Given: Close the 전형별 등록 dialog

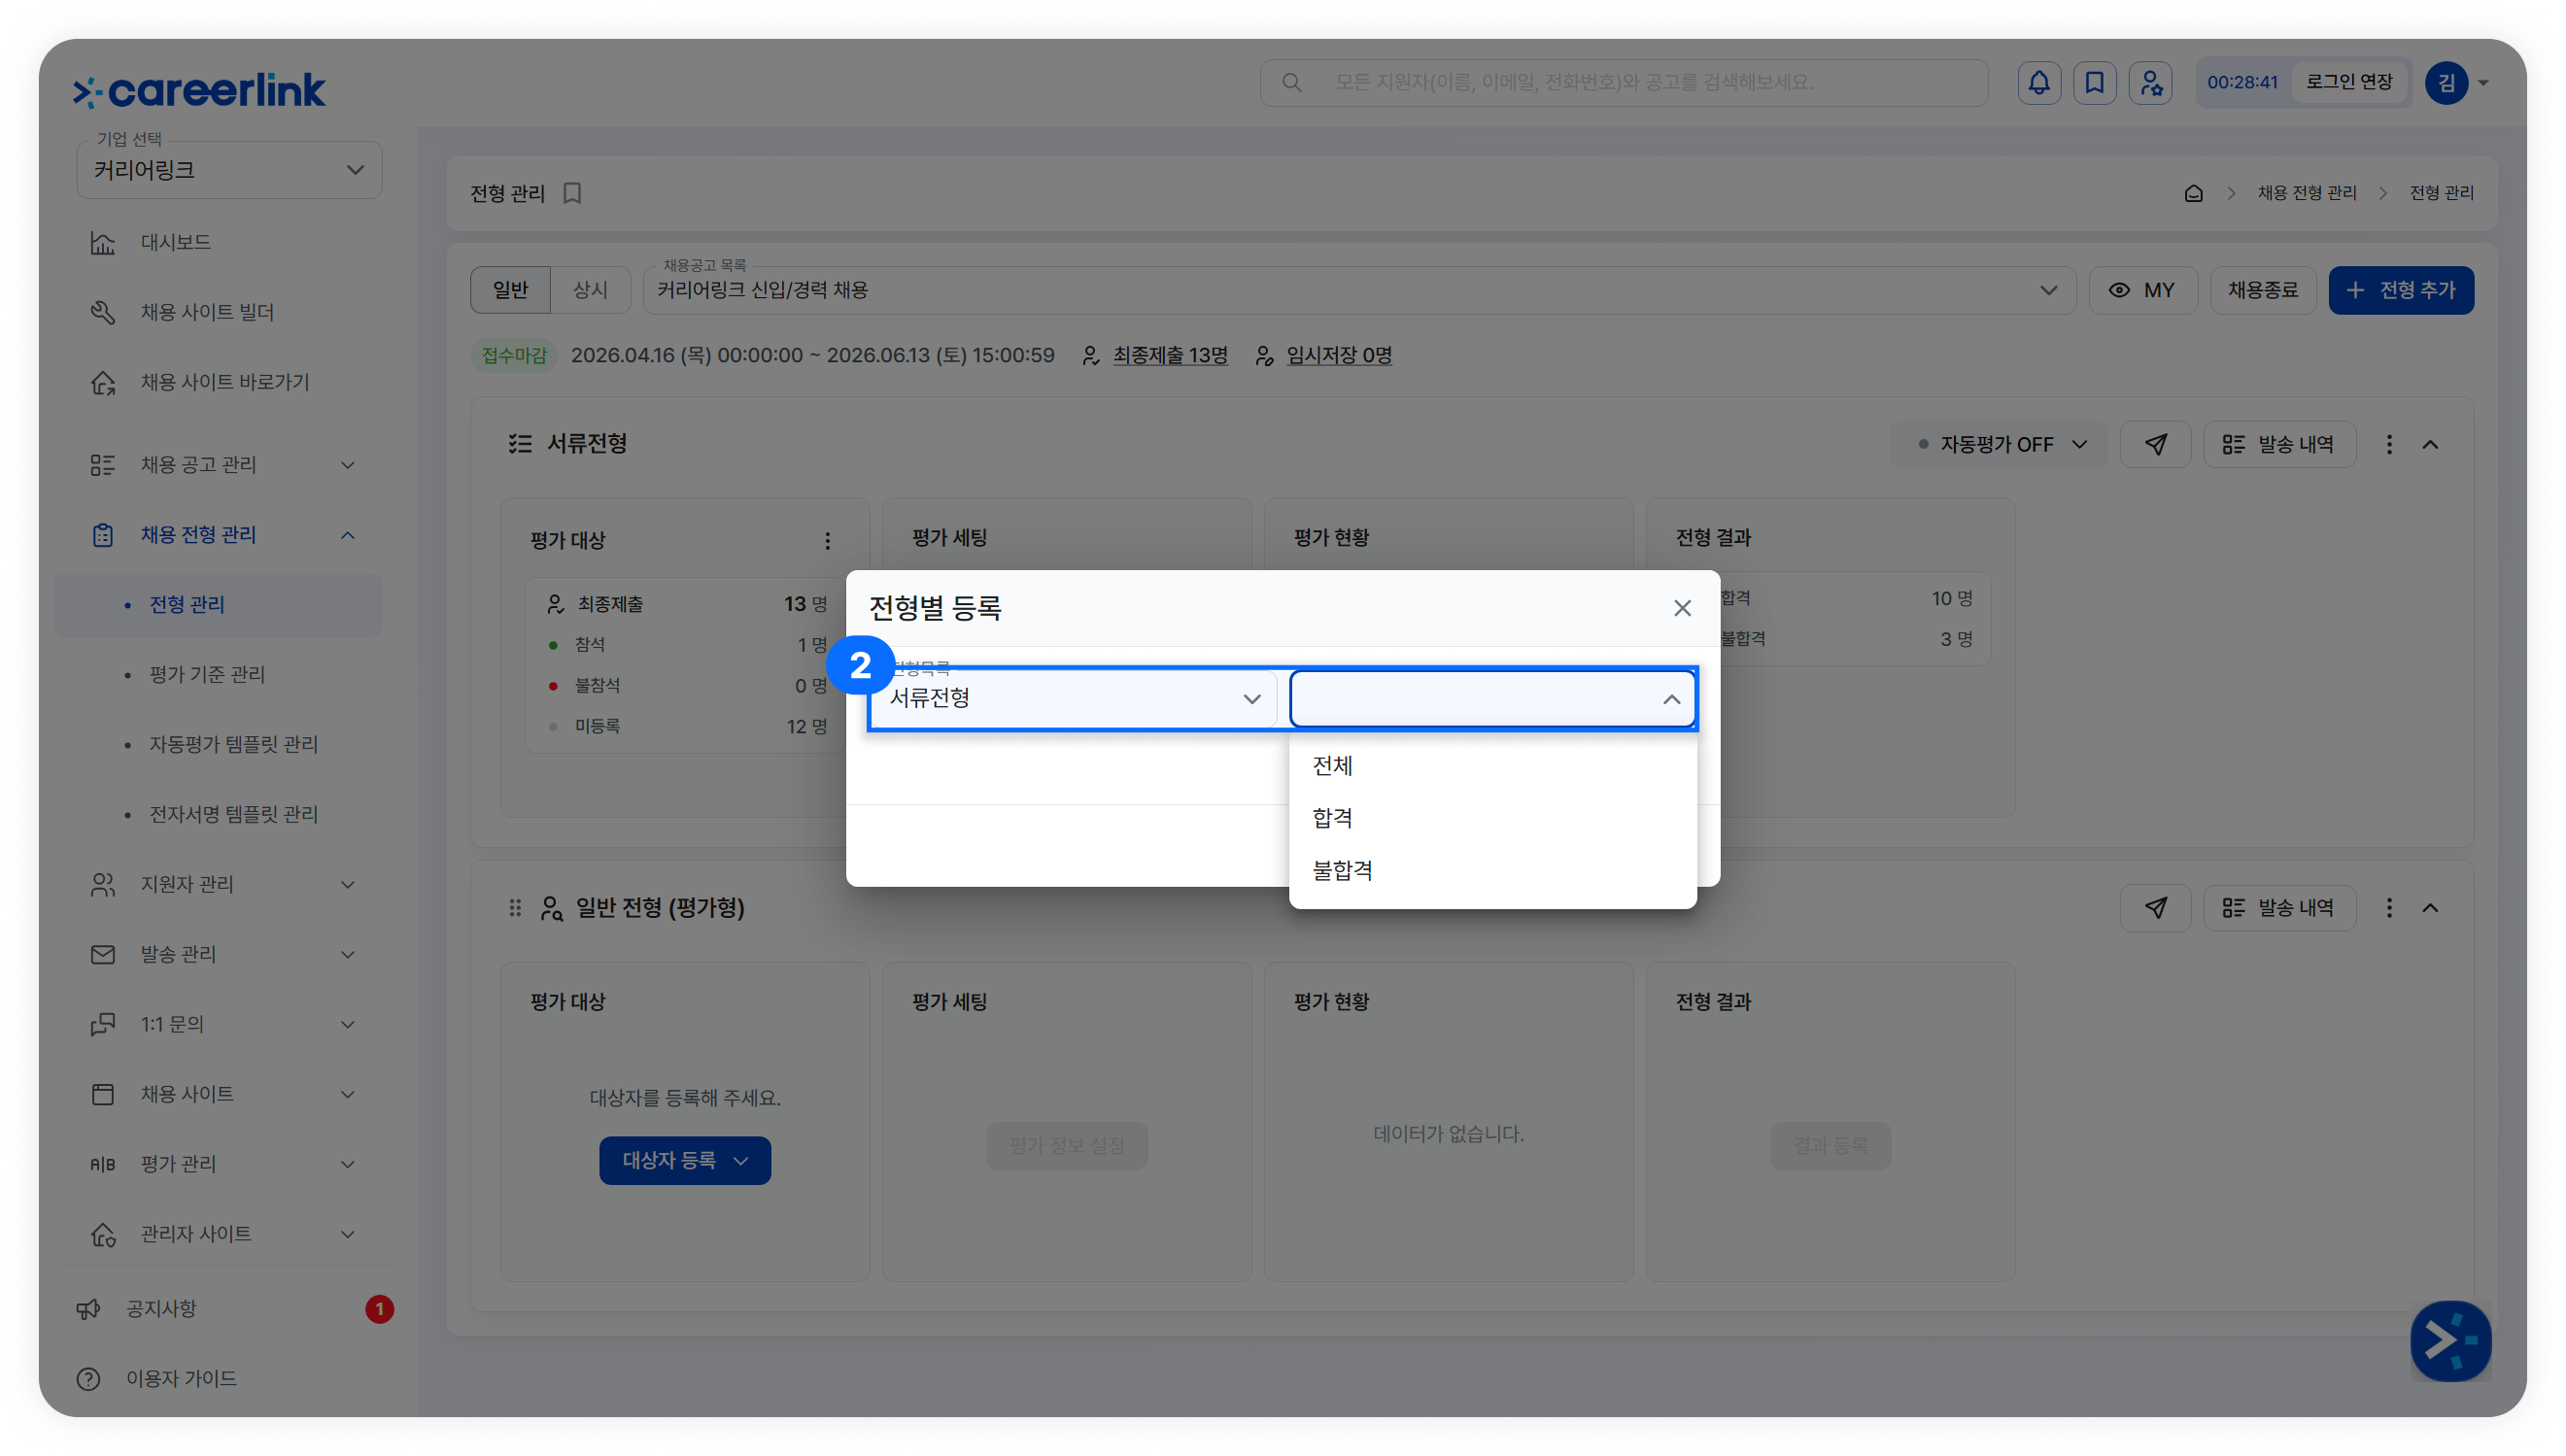Looking at the screenshot, I should (x=1682, y=608).
